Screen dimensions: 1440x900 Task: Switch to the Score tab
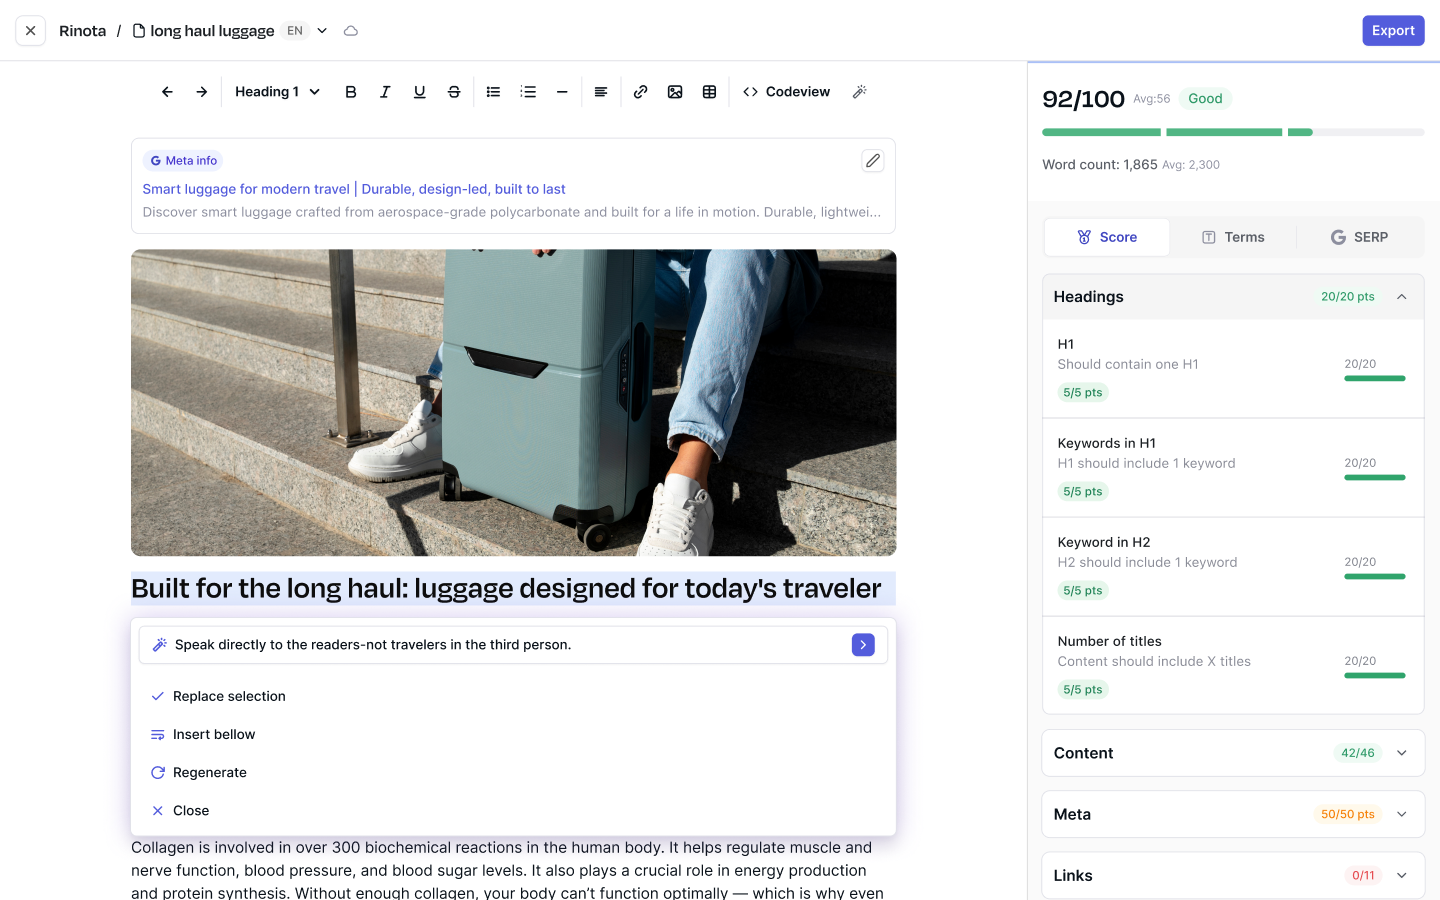click(1107, 237)
